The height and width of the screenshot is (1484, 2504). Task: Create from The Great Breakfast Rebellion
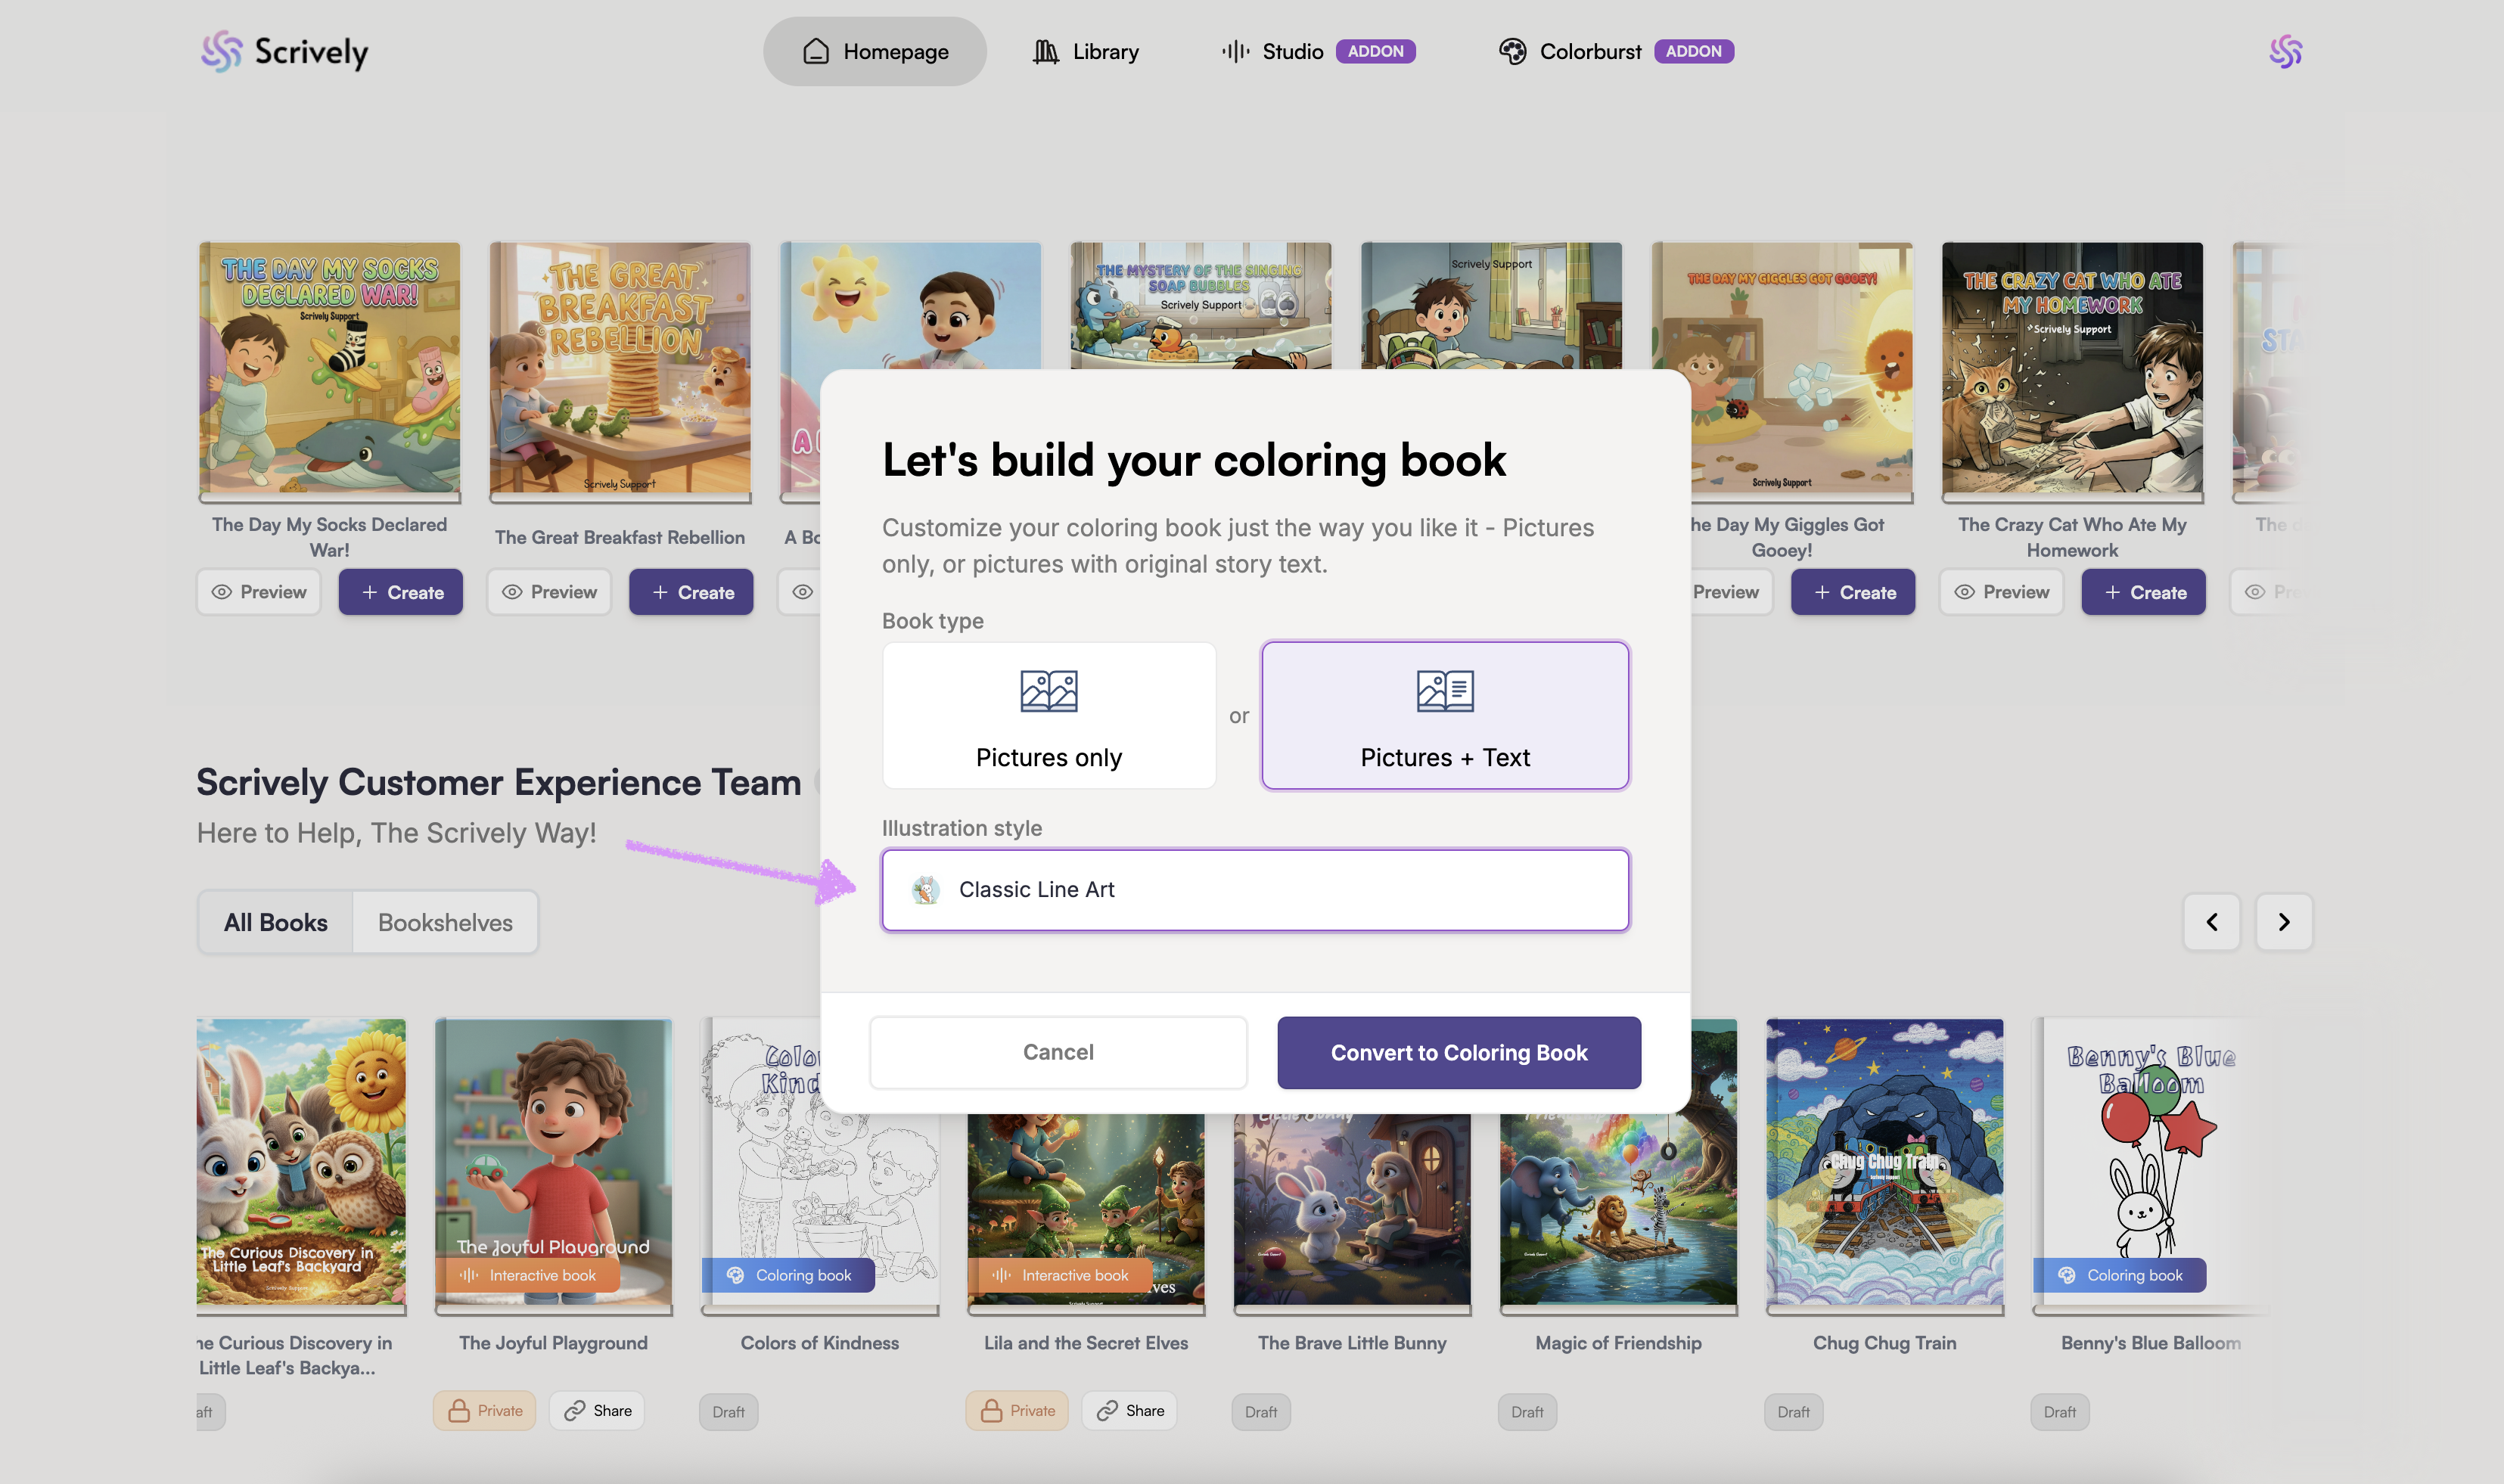pos(691,592)
